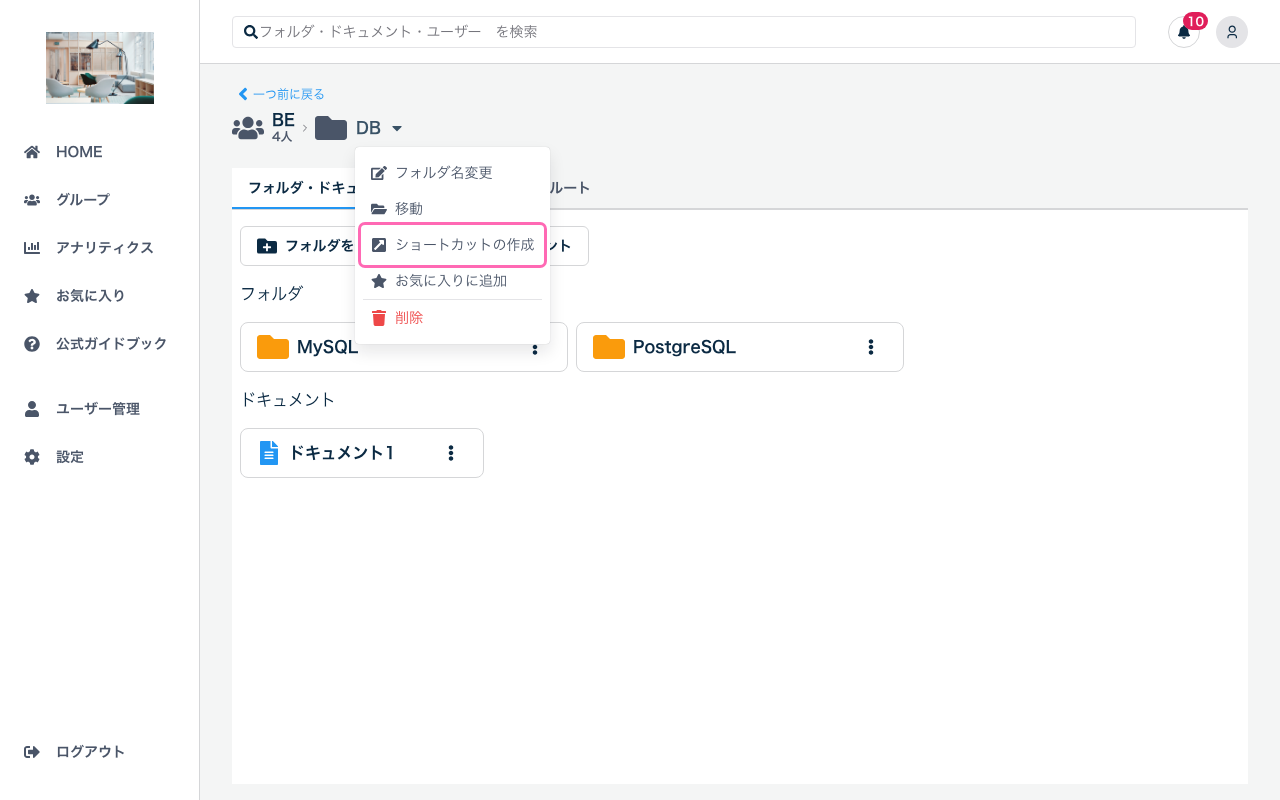Select ショートカットの作成 menu item
1280x800 pixels.
point(464,245)
